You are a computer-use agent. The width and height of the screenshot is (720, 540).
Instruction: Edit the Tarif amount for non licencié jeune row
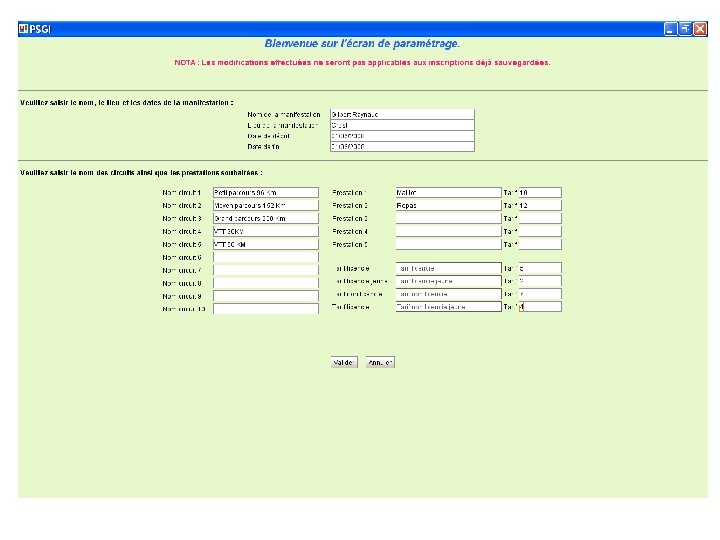pos(540,306)
